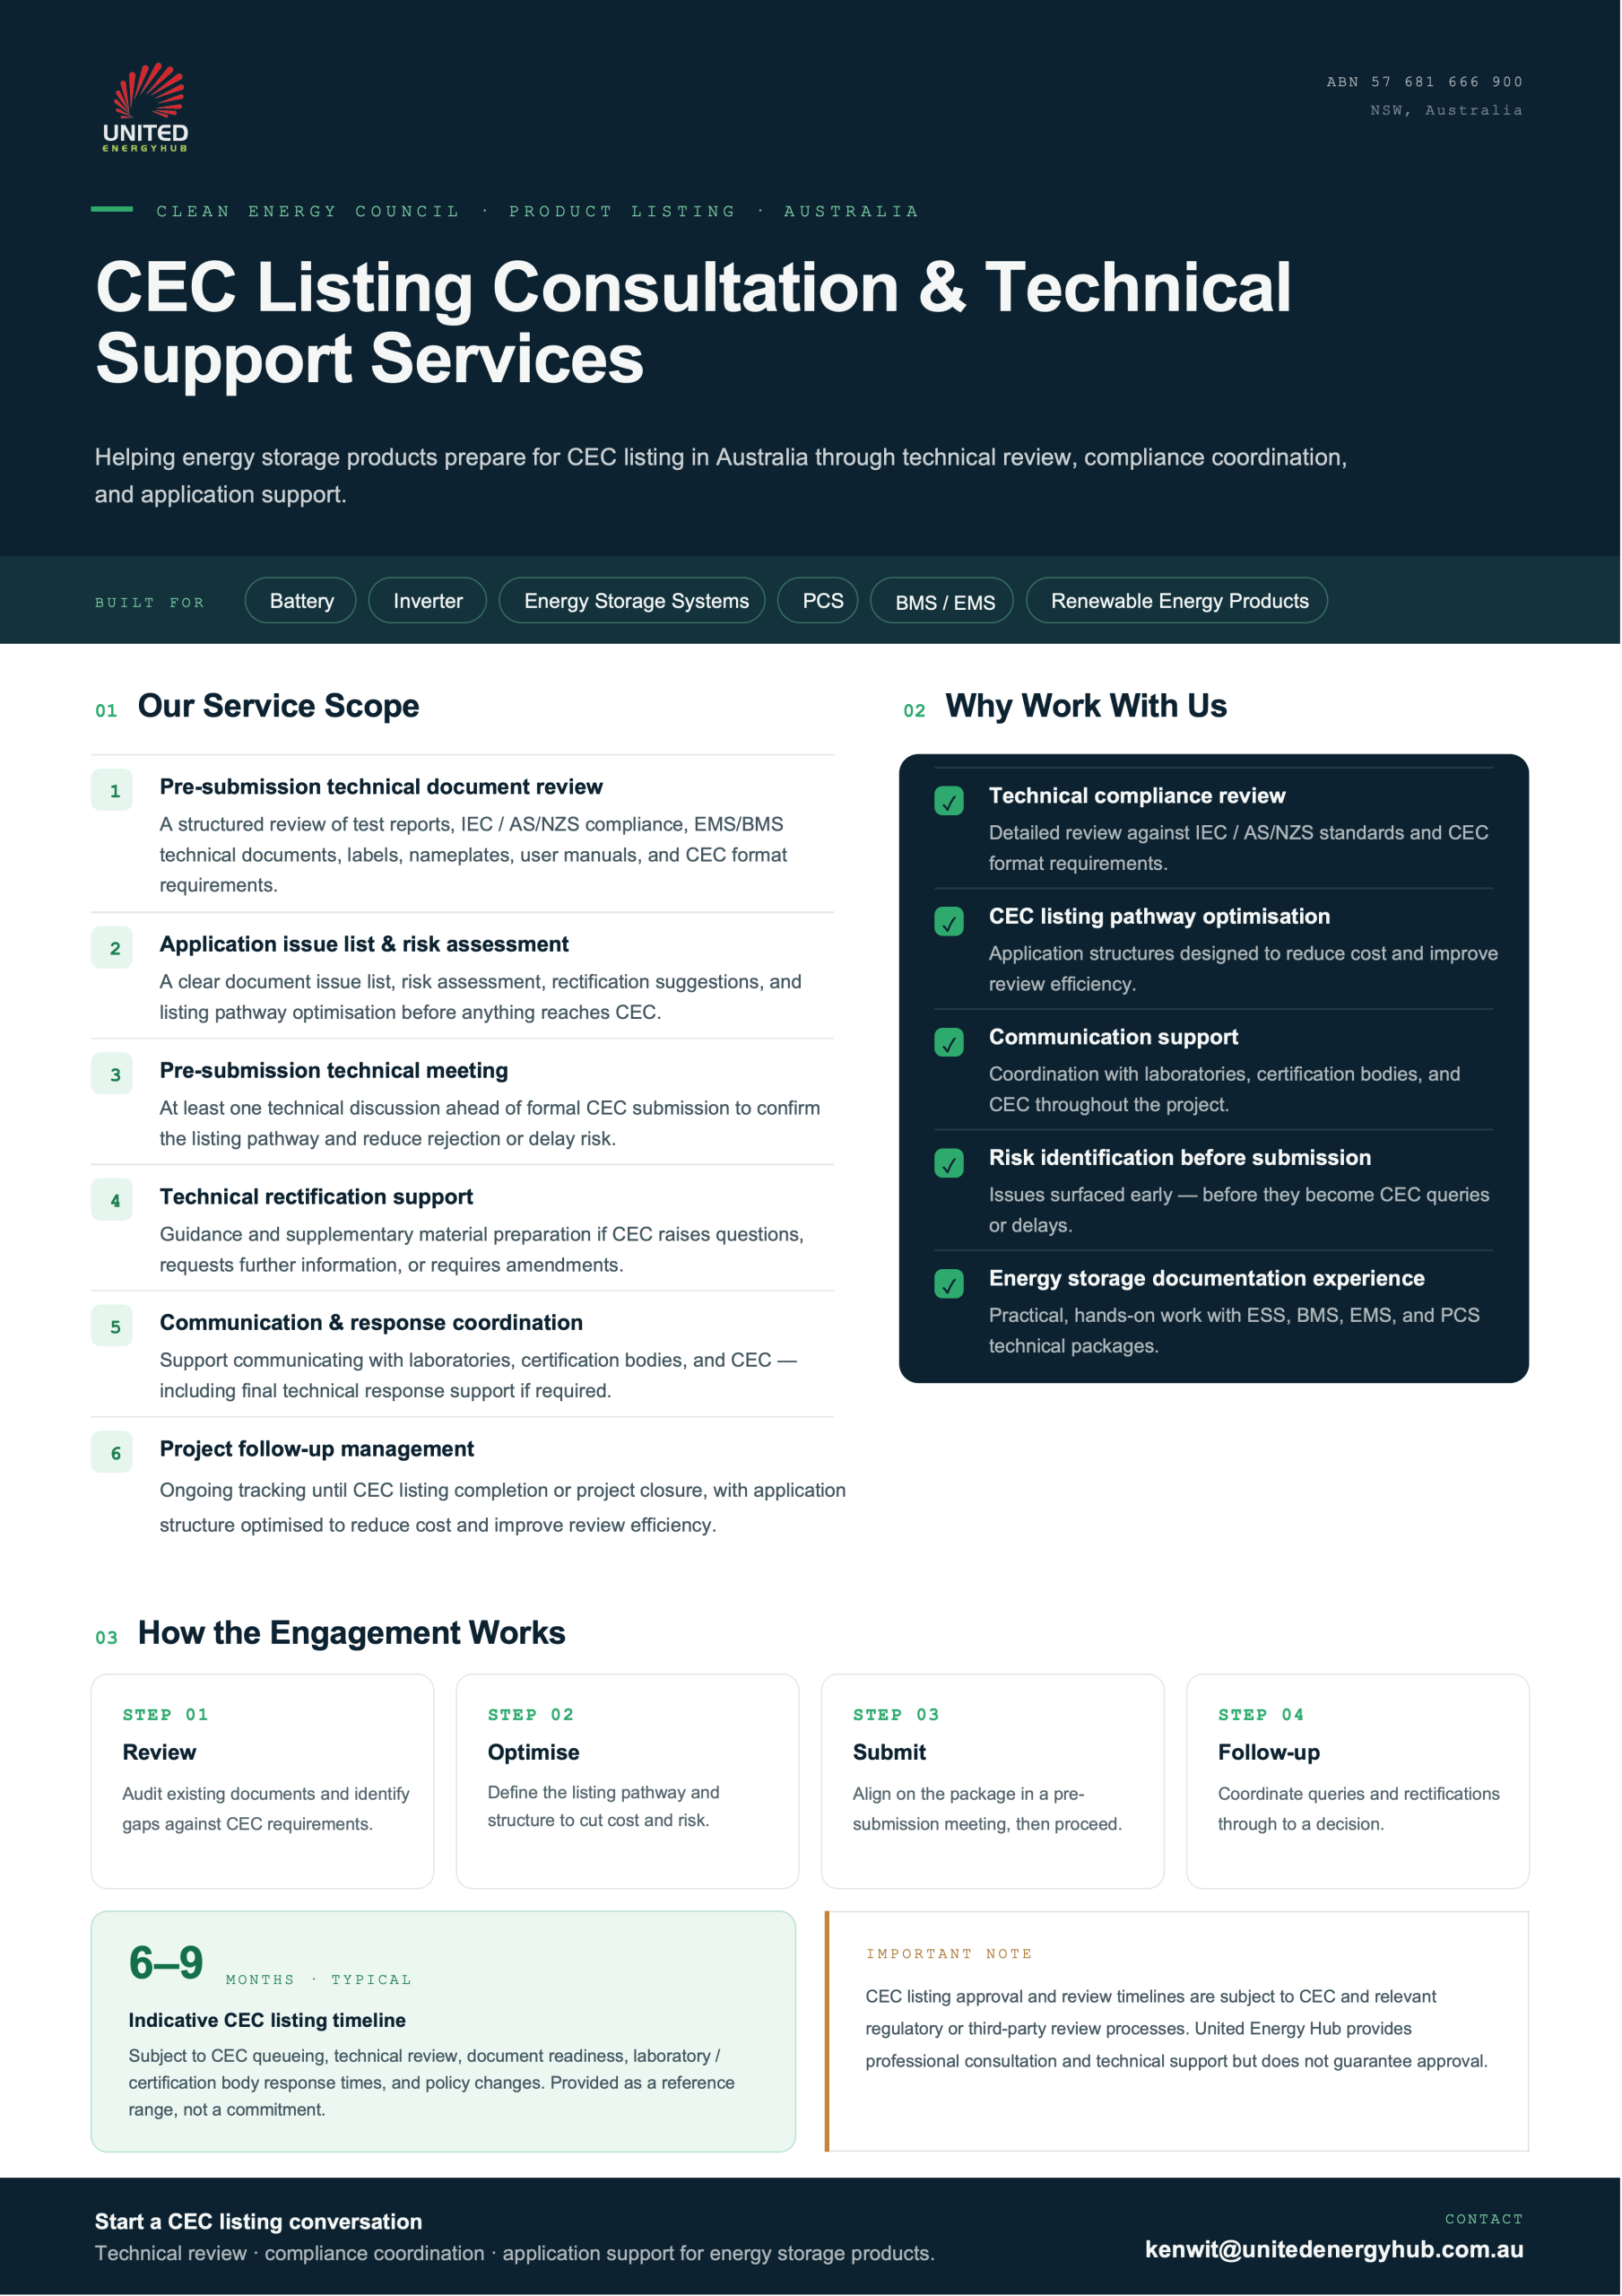Click the Our Service Scope heading
The height and width of the screenshot is (2296, 1622).
[x=278, y=705]
